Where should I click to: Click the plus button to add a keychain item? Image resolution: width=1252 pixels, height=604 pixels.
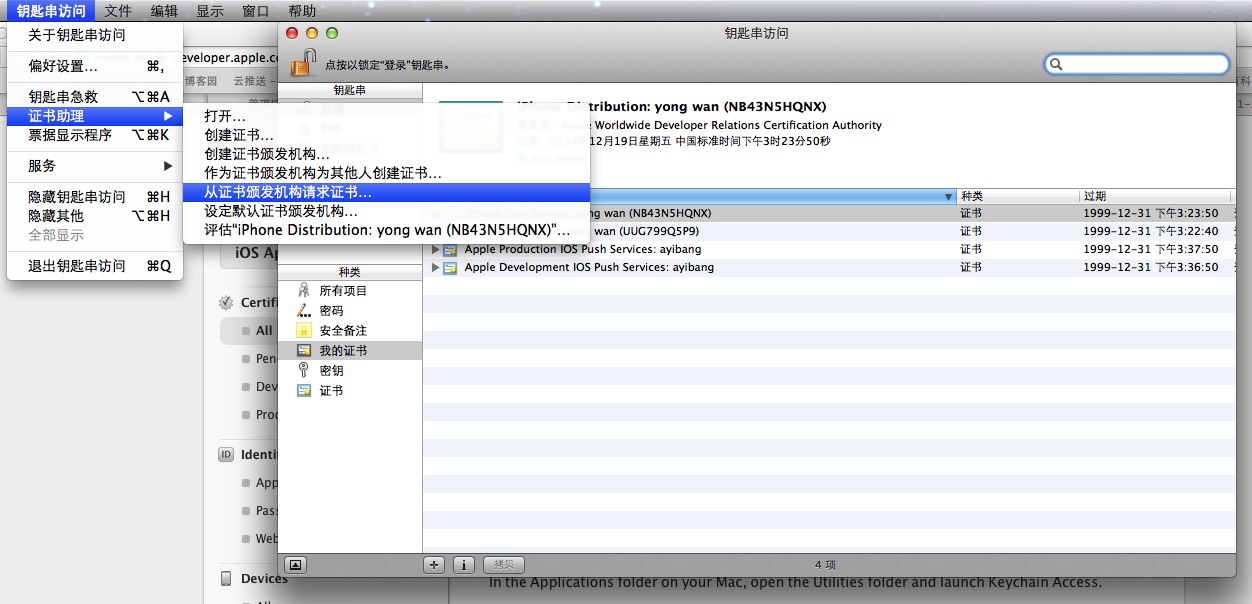[x=434, y=564]
